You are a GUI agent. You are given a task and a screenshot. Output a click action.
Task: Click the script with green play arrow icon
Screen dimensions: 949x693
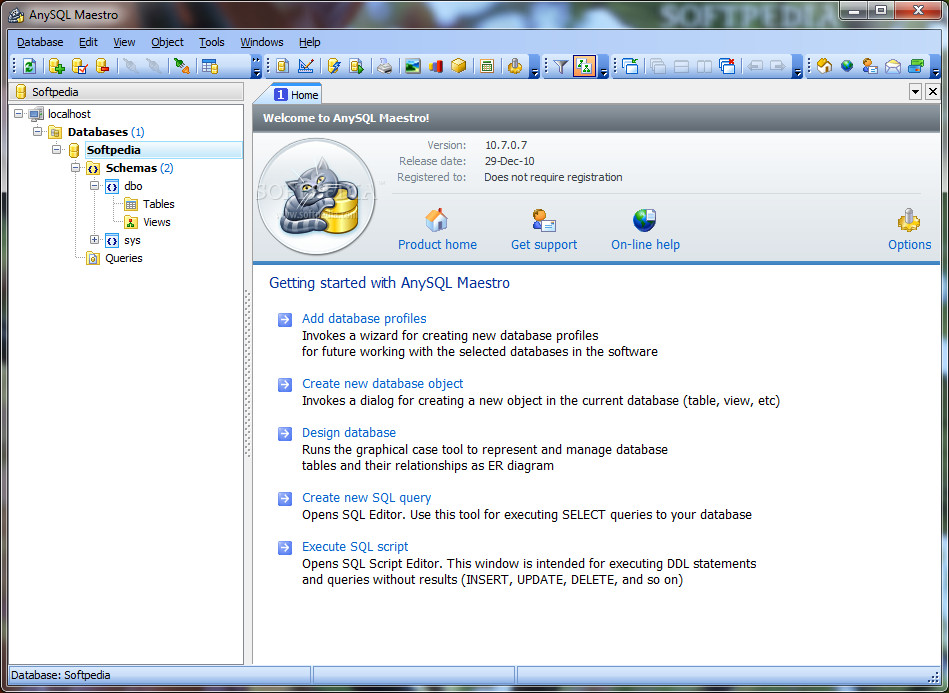tap(356, 66)
